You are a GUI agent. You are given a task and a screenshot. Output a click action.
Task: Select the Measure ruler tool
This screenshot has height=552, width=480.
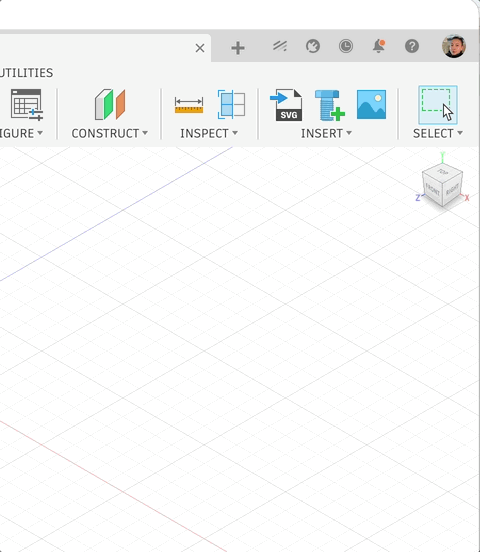coord(189,105)
